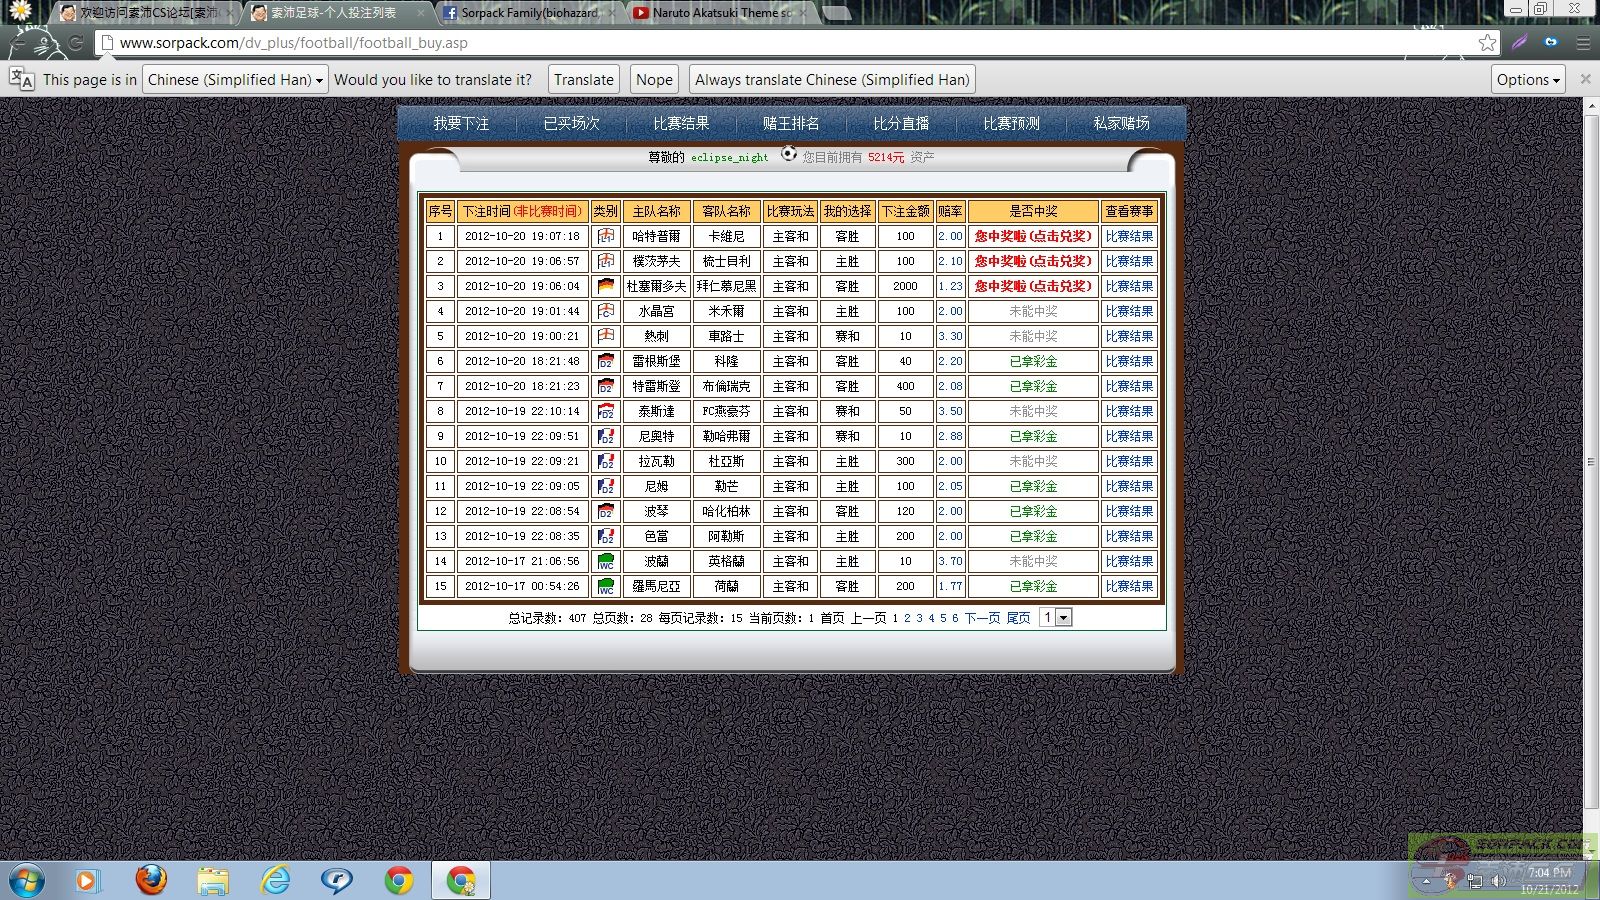Open Firefox from the taskbar
Screen dimensions: 1600x900
pos(151,880)
